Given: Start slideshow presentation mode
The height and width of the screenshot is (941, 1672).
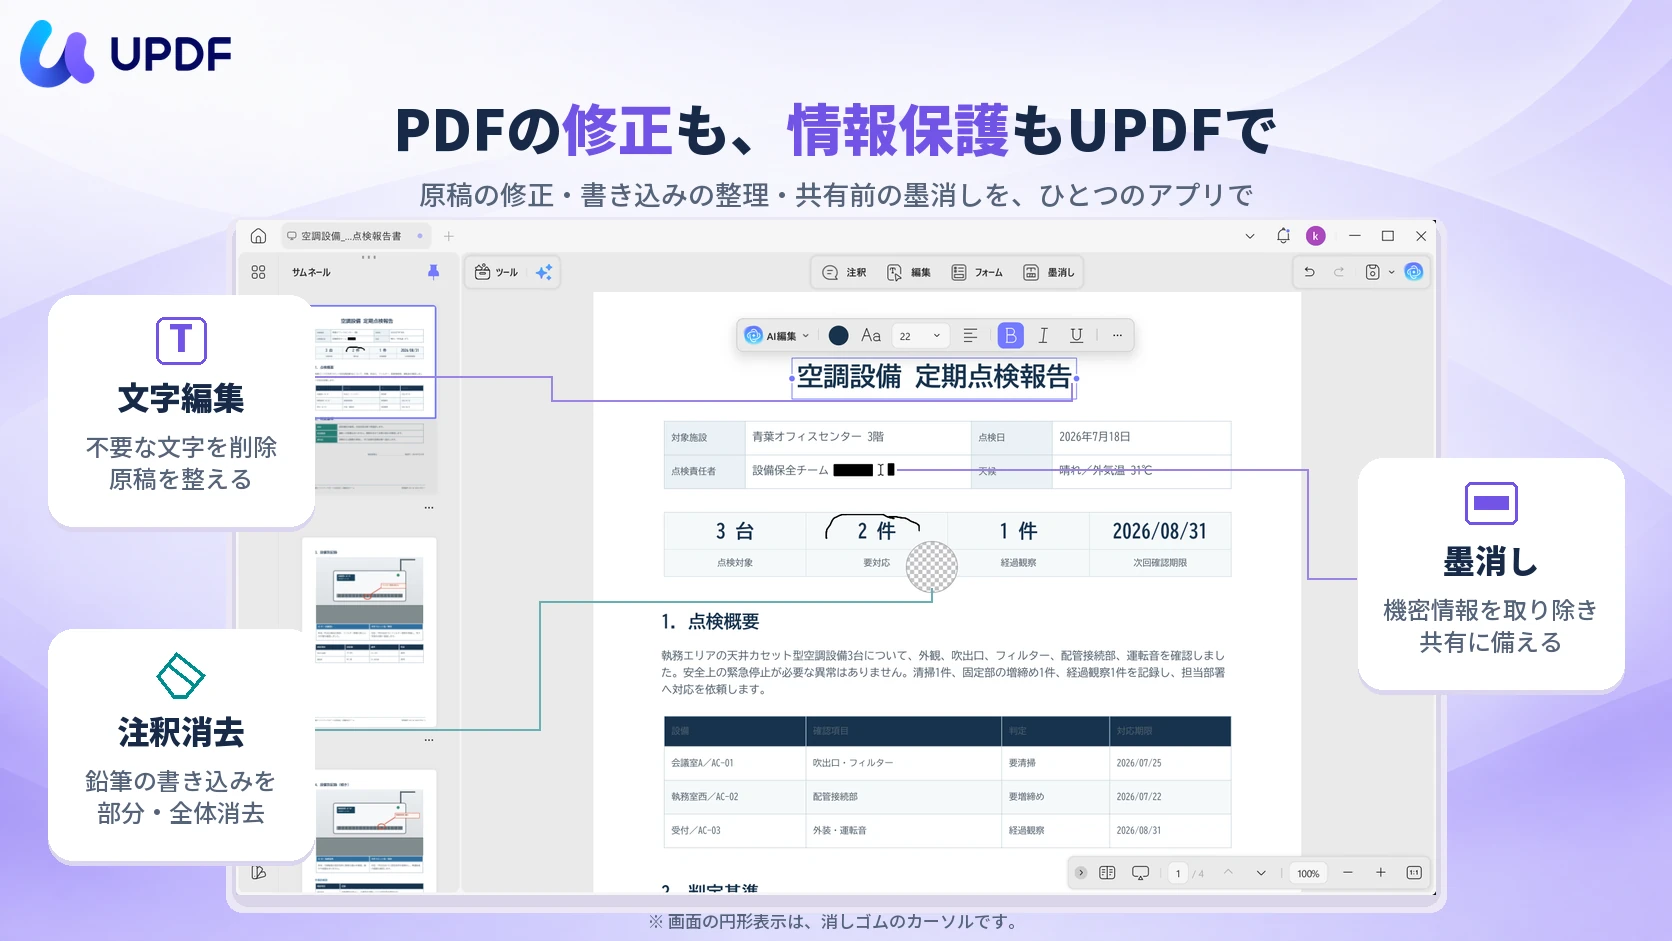Looking at the screenshot, I should tap(1141, 873).
